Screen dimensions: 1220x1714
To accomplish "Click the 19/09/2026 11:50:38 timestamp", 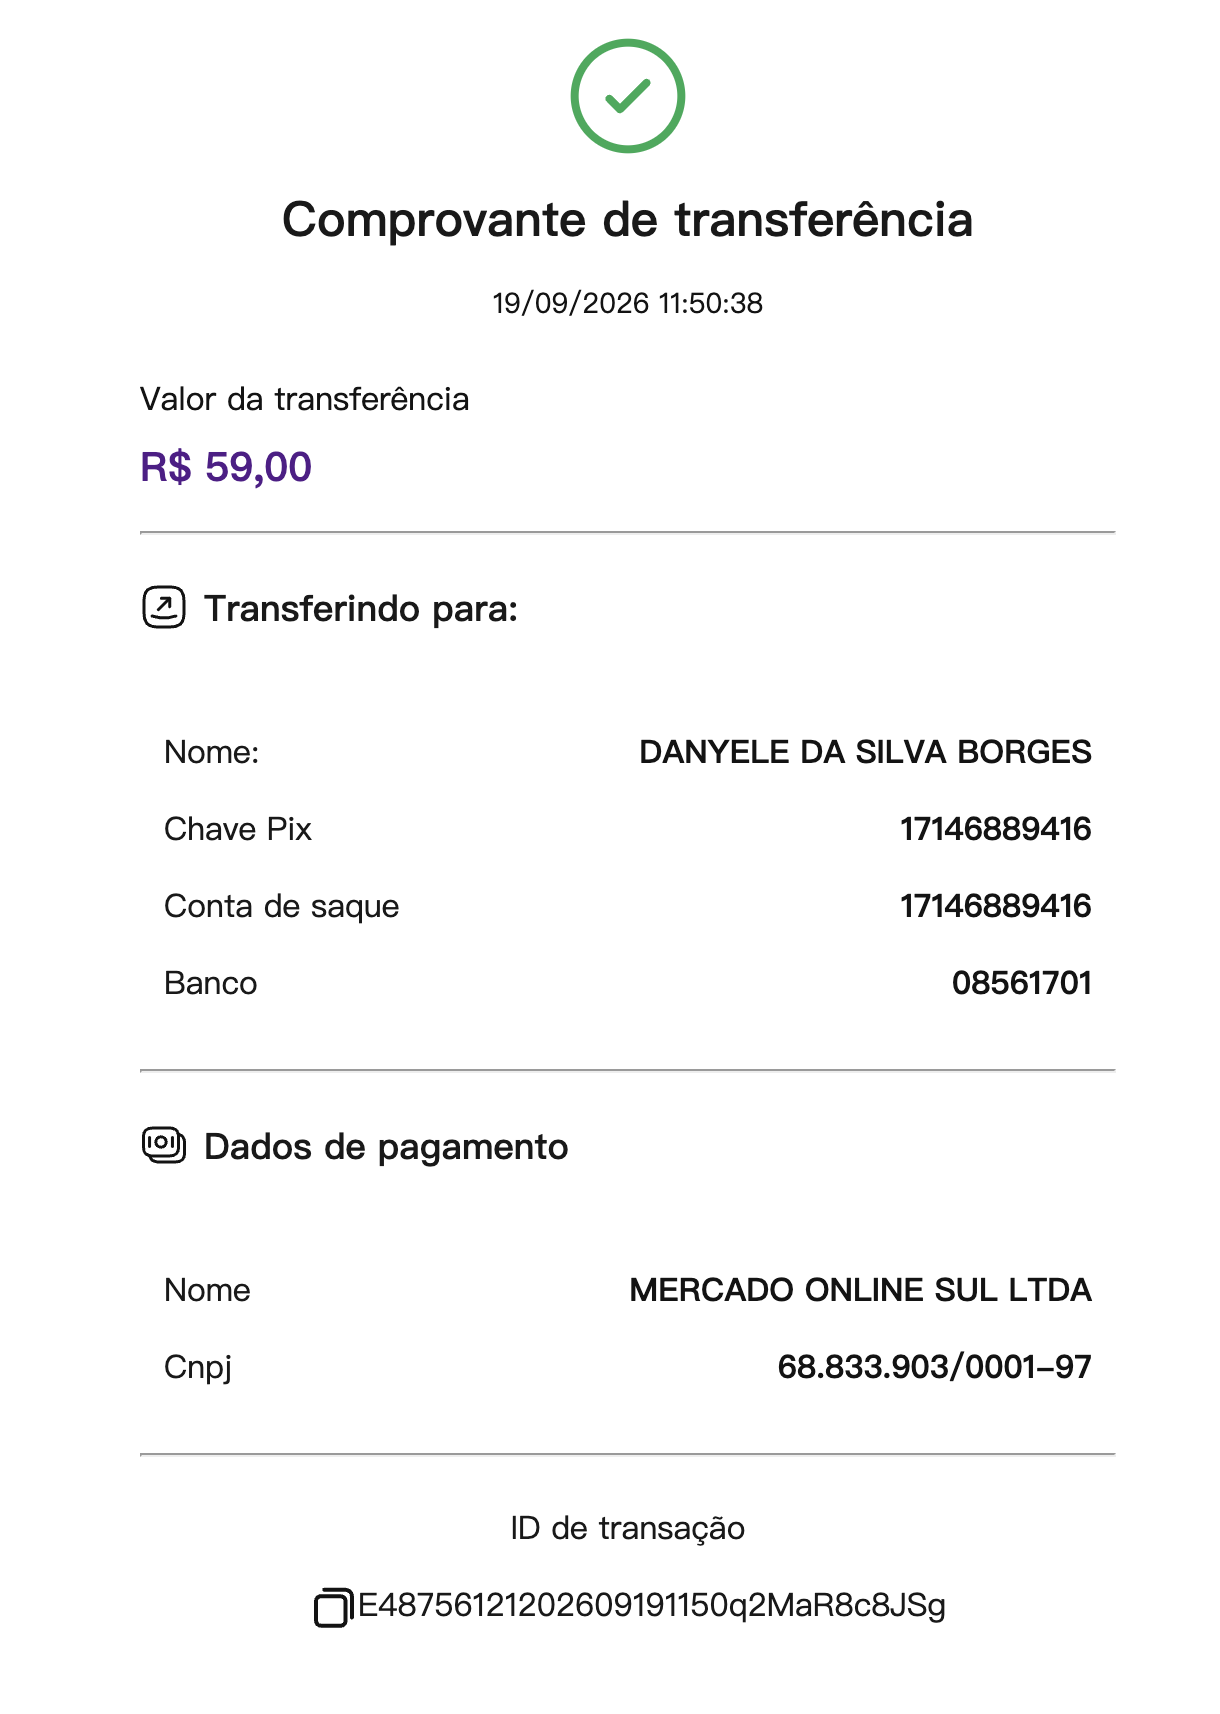I will [627, 303].
